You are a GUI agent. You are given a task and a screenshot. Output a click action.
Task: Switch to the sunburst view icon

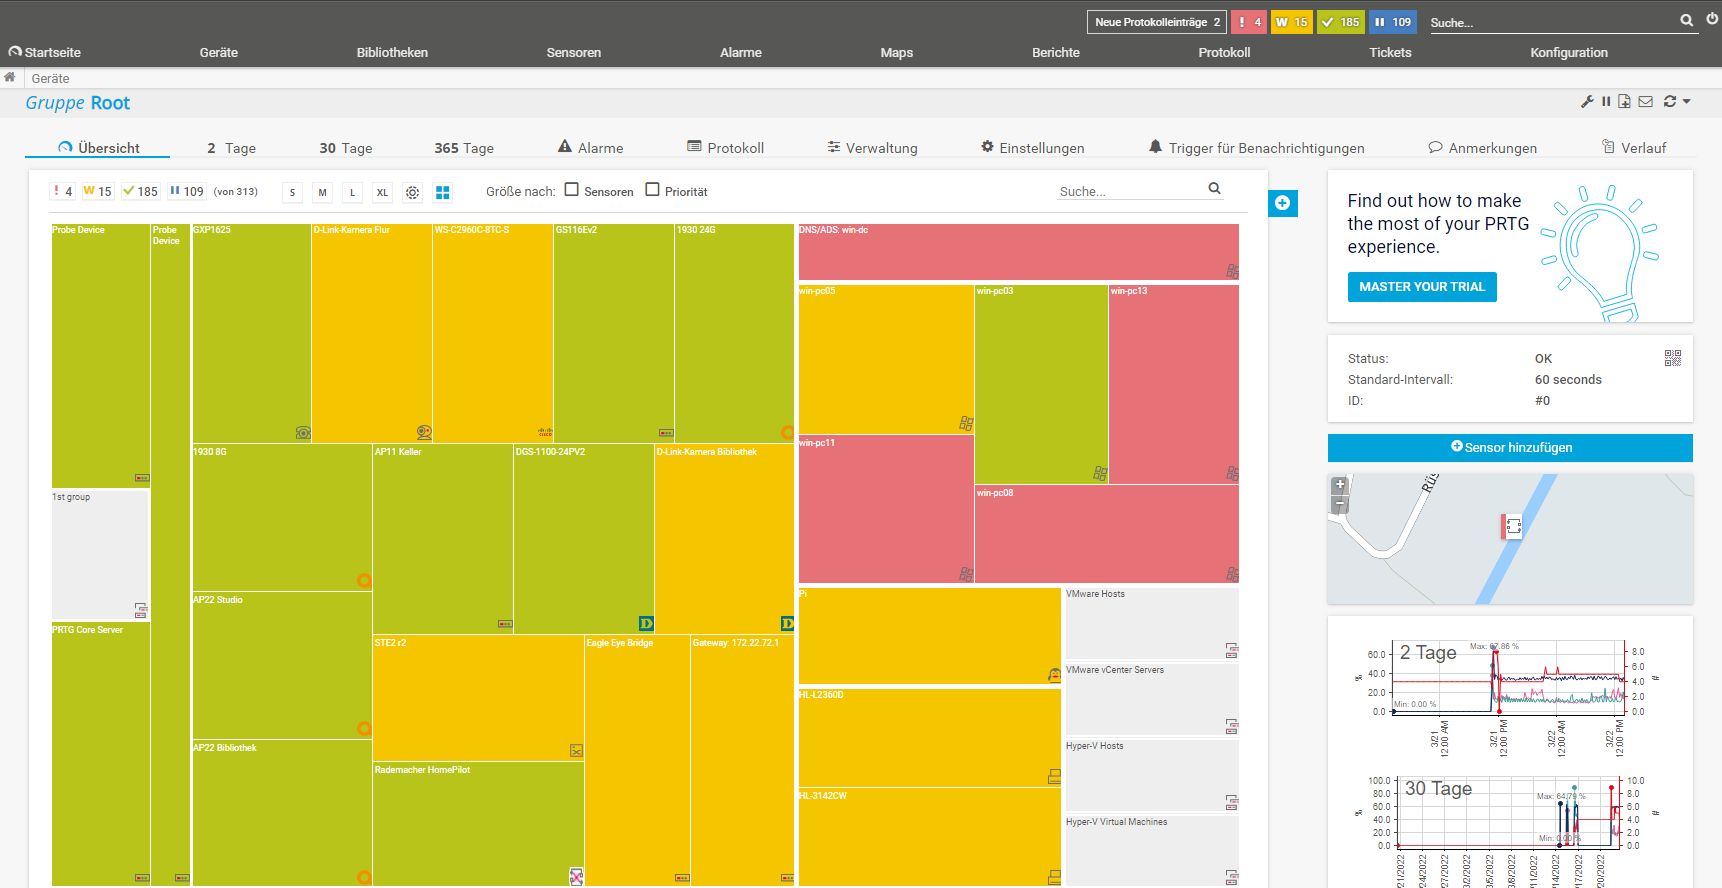point(412,192)
